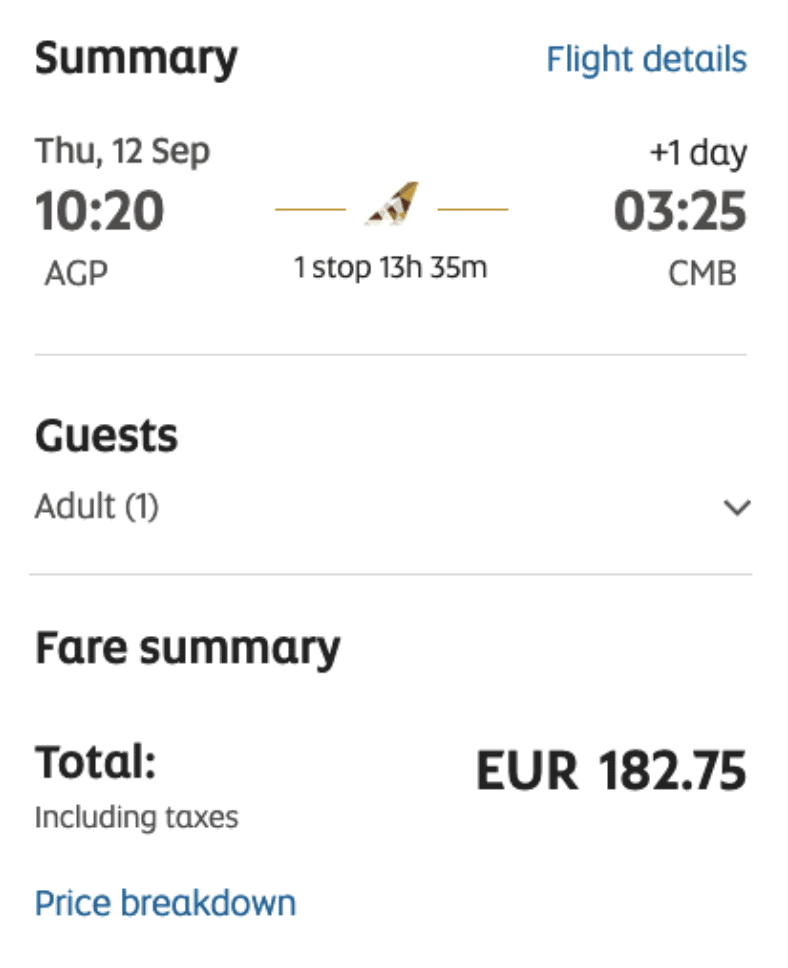Click the Thu, 12 Sep departure date
Screen dimensions: 788x968
(122, 152)
